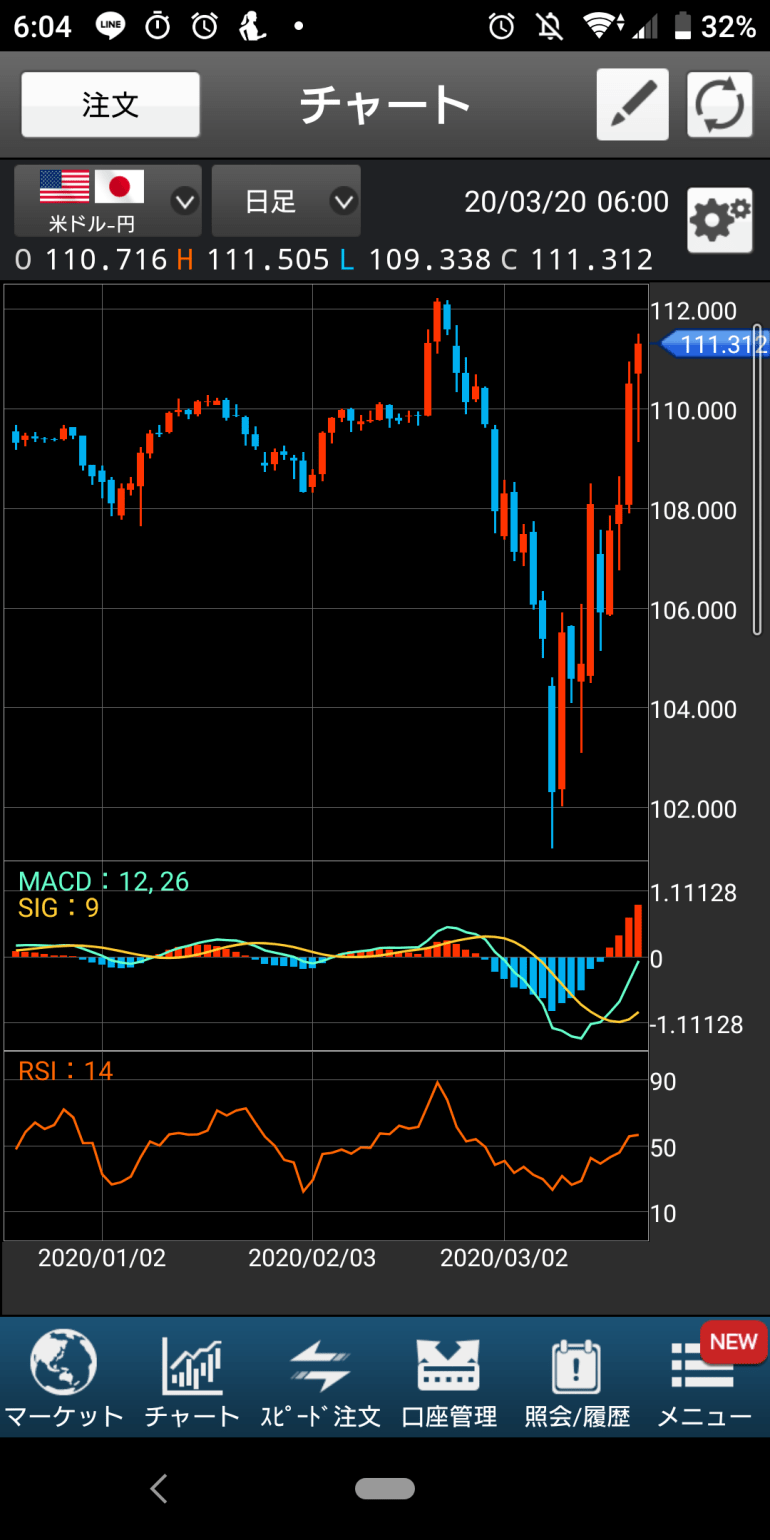Tap the pencil drawing tool icon
This screenshot has width=770, height=1540.
632,104
